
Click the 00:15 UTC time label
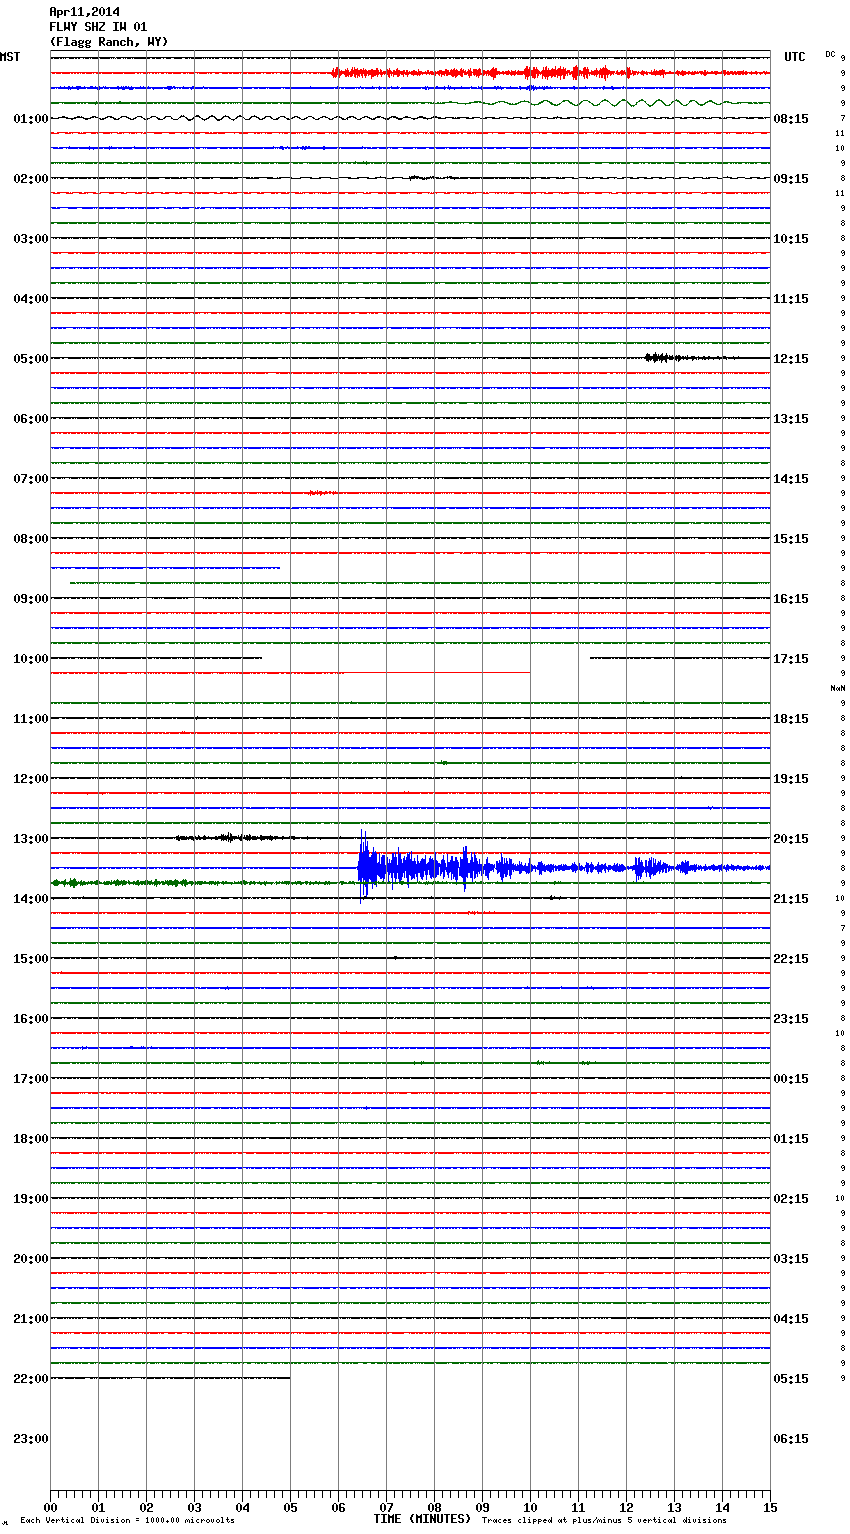[791, 1079]
